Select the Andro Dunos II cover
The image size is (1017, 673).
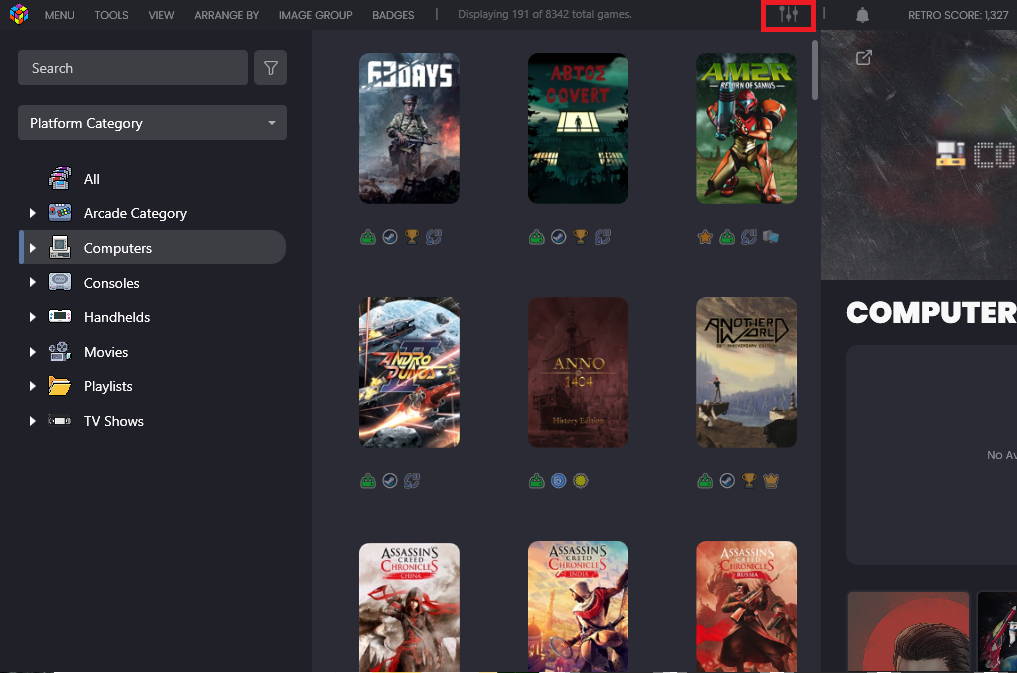(x=409, y=372)
